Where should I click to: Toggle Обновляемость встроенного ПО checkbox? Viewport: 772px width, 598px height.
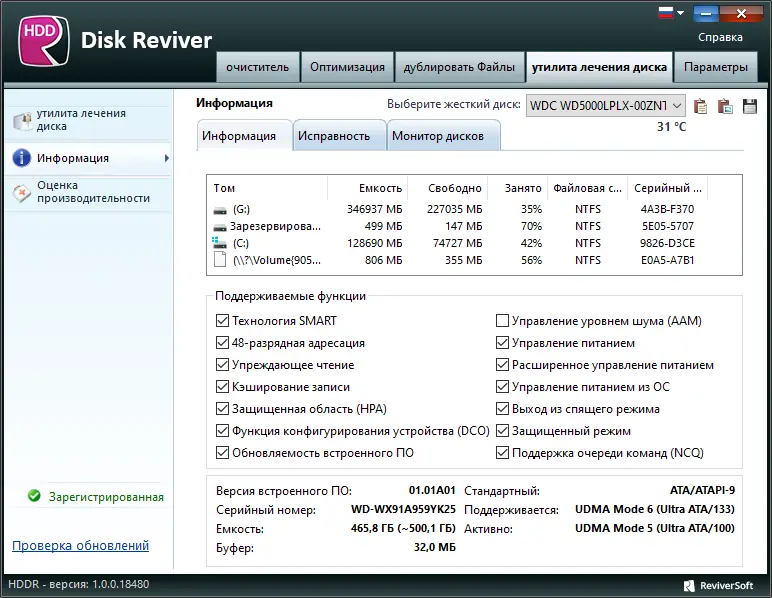pos(223,452)
